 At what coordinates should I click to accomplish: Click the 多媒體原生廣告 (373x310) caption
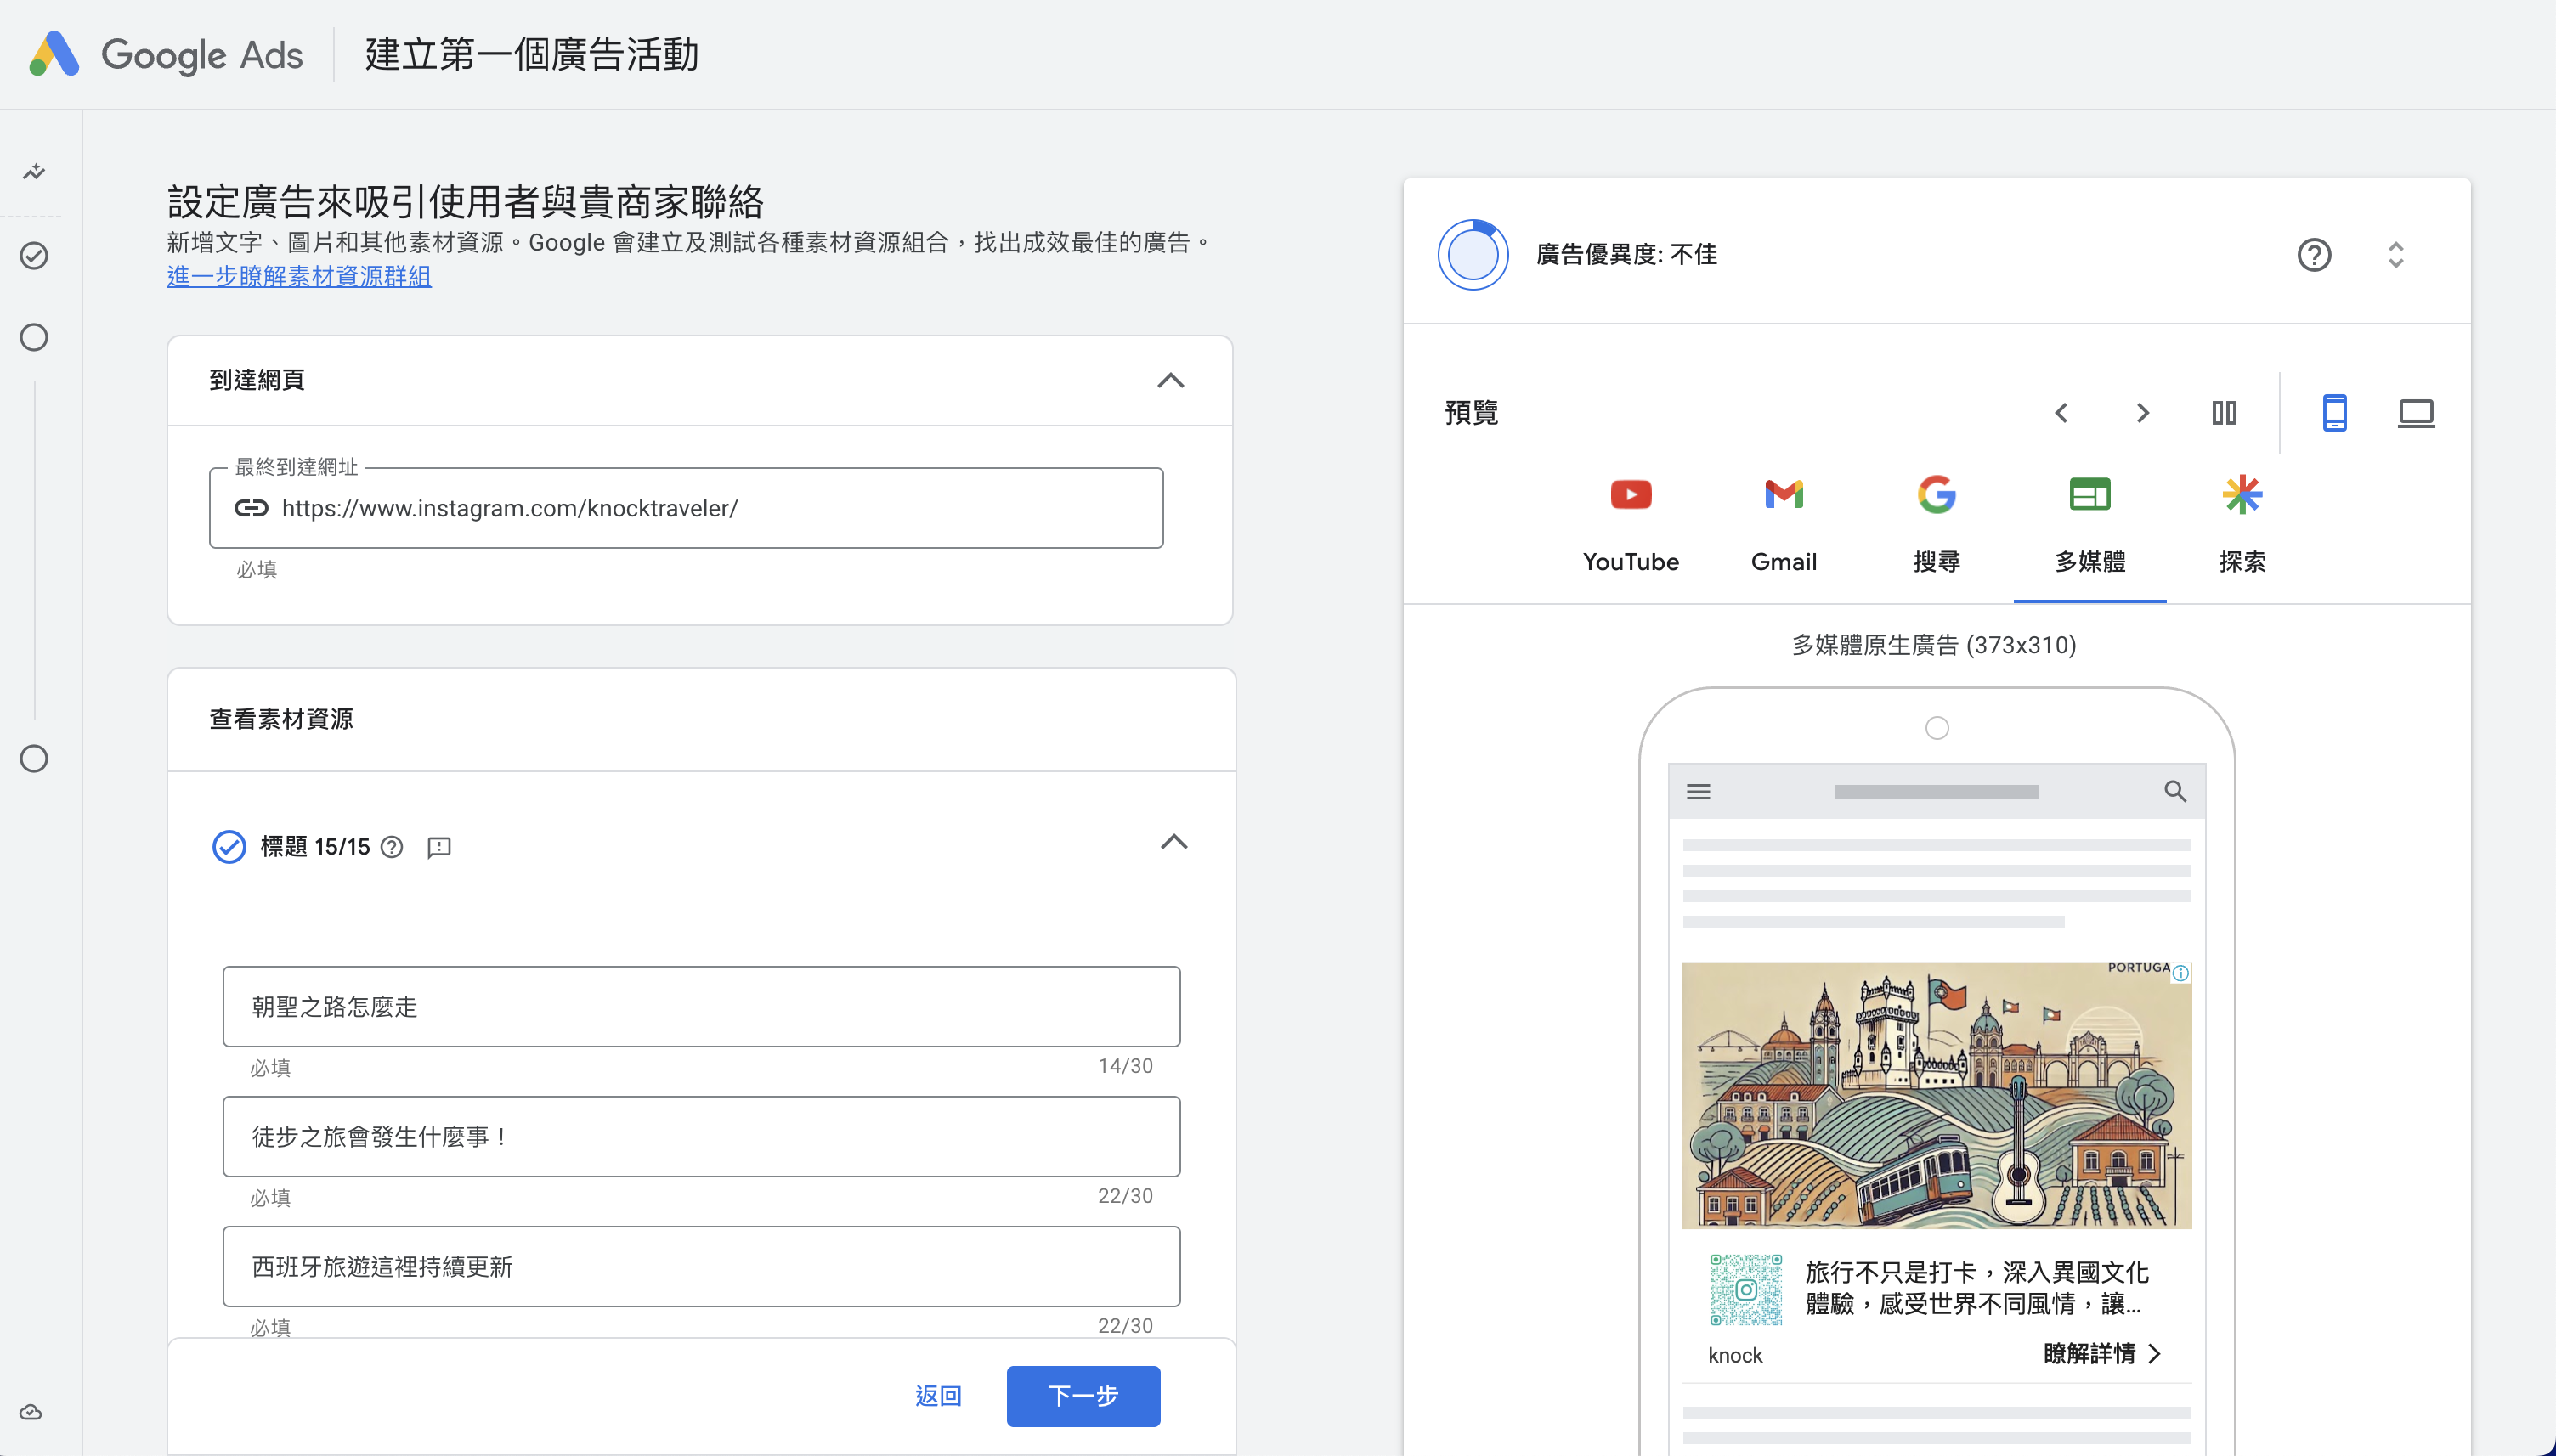pyautogui.click(x=1934, y=645)
